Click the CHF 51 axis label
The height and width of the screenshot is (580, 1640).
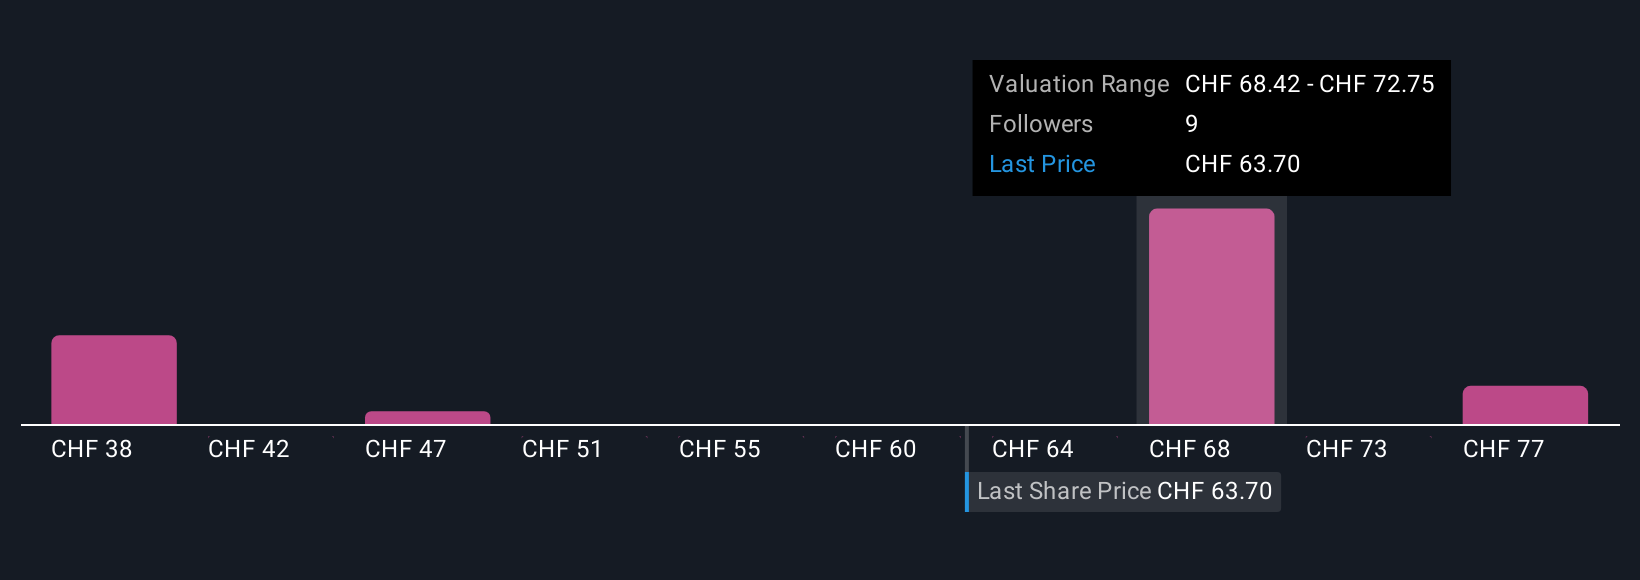tap(562, 449)
